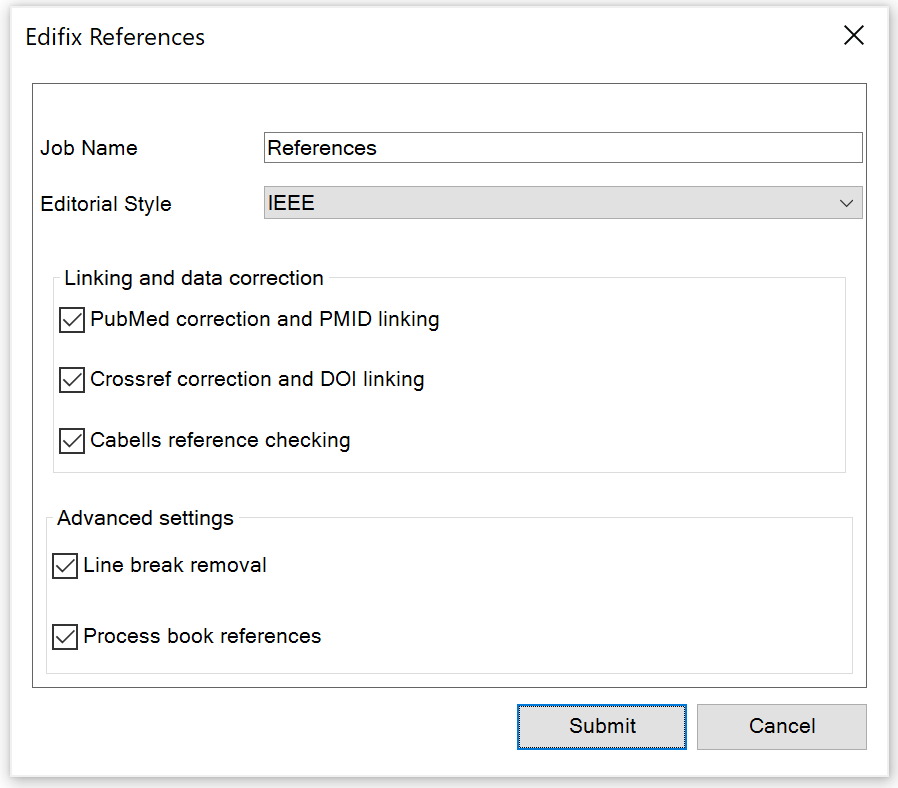
Task: Click the 'Process book references' label text
Action: 202,636
